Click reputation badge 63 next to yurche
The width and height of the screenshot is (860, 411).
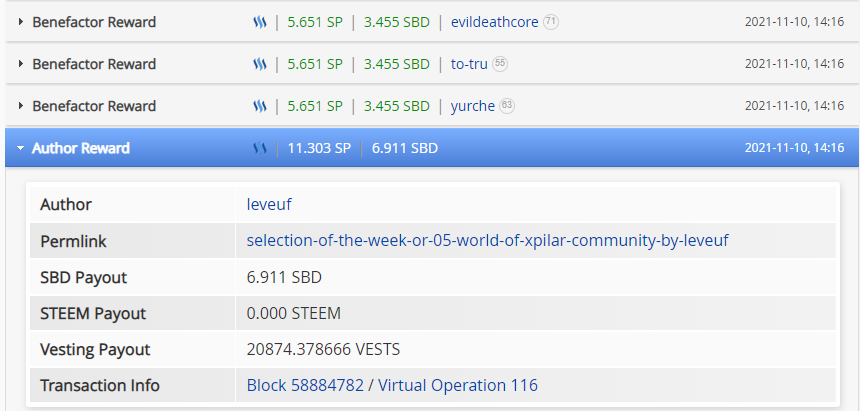click(507, 106)
